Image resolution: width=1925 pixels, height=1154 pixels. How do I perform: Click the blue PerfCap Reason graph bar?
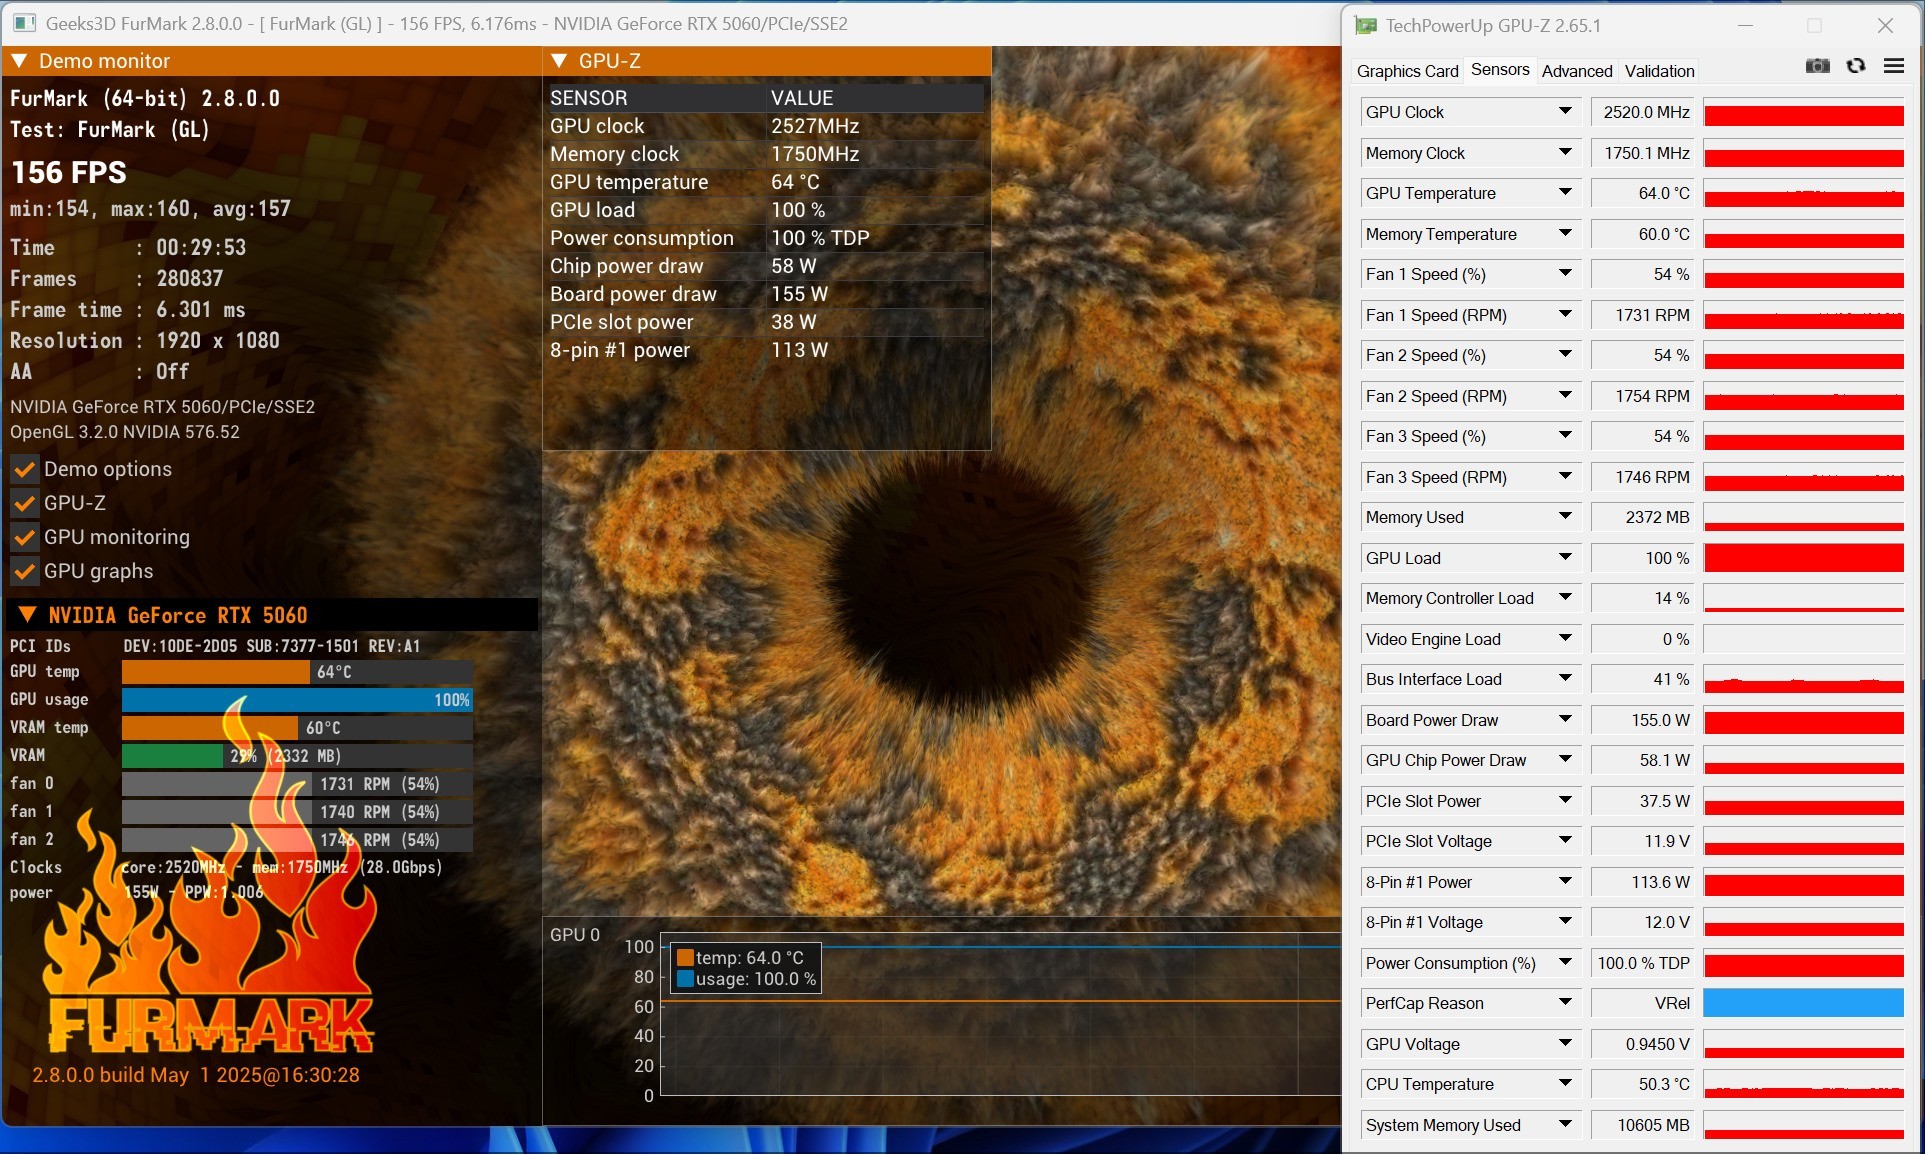click(1803, 1003)
